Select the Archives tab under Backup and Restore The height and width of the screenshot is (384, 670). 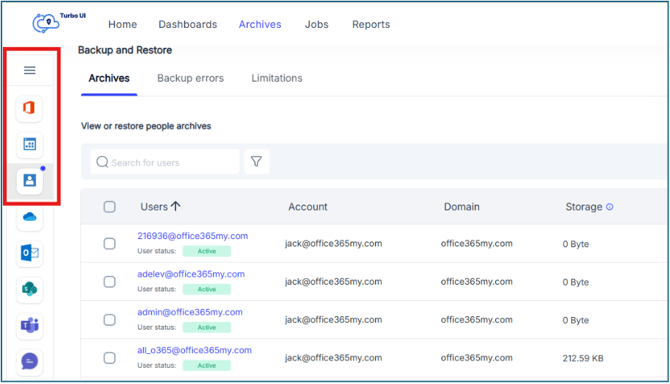point(109,78)
